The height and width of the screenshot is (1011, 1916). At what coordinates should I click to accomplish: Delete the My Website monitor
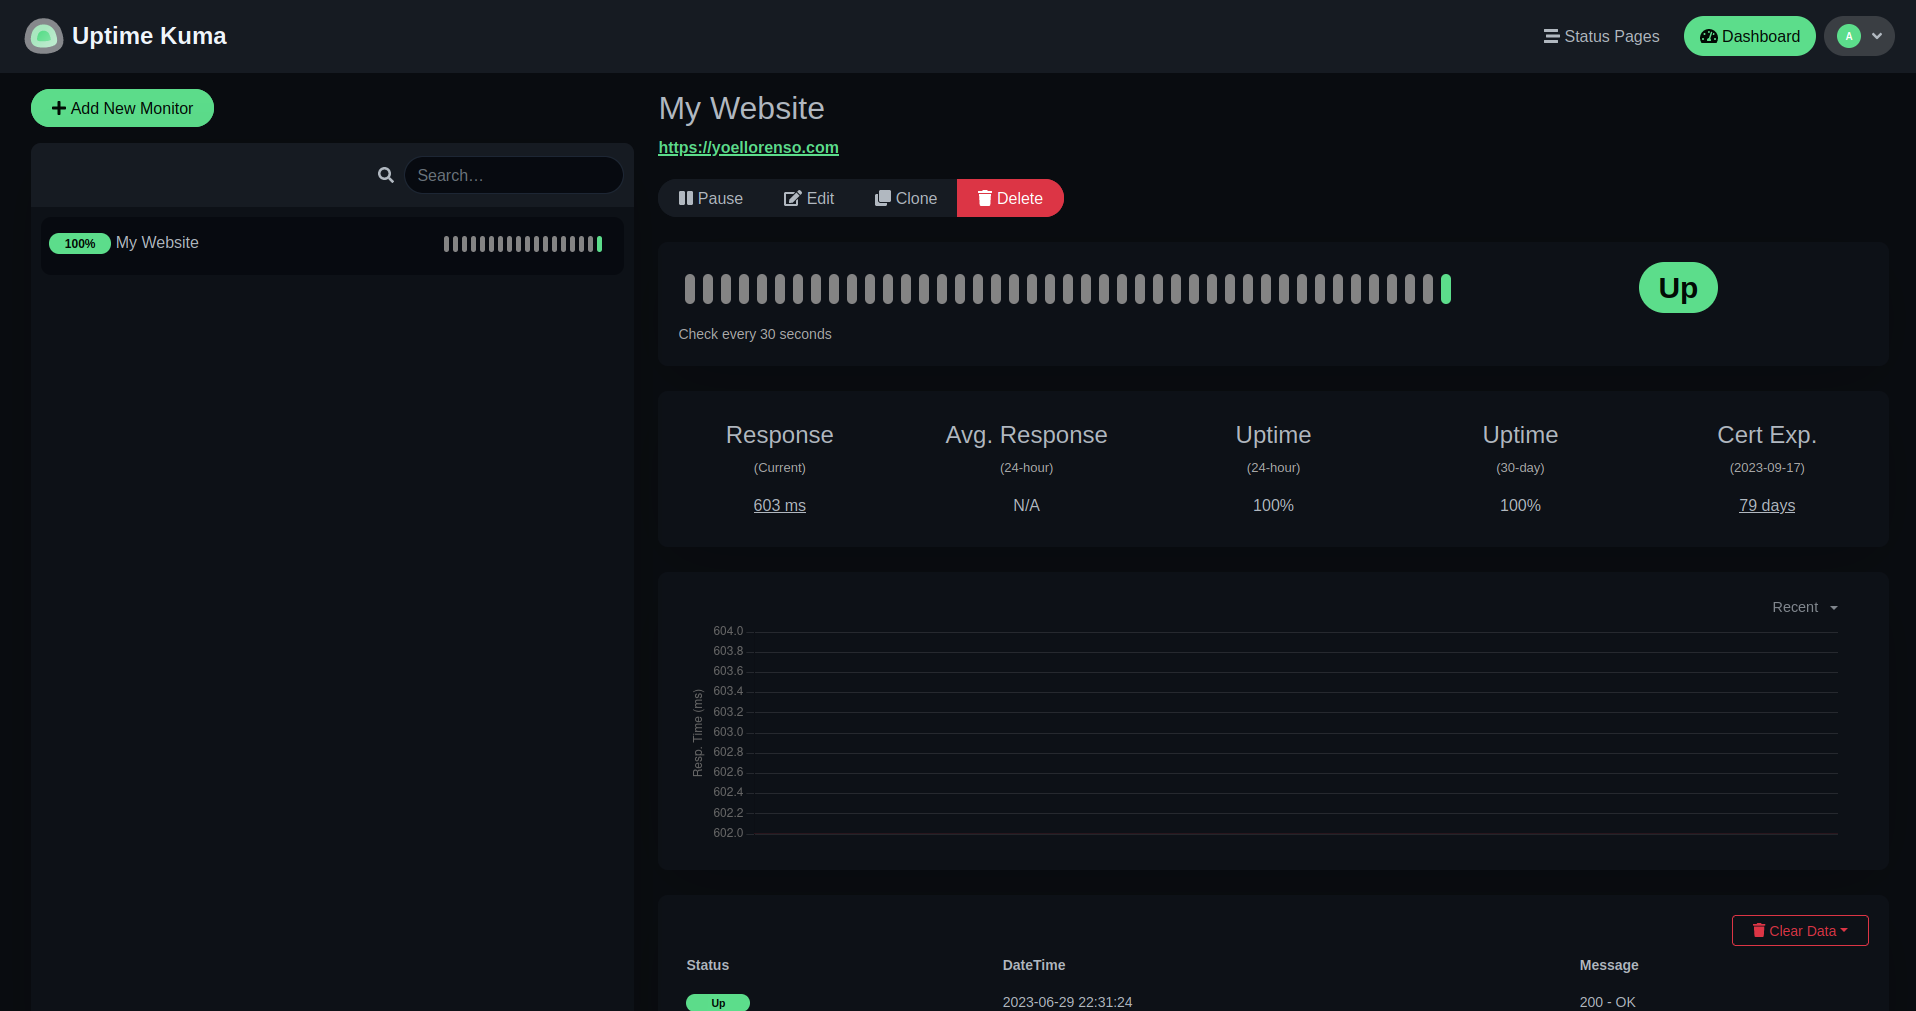(1010, 198)
